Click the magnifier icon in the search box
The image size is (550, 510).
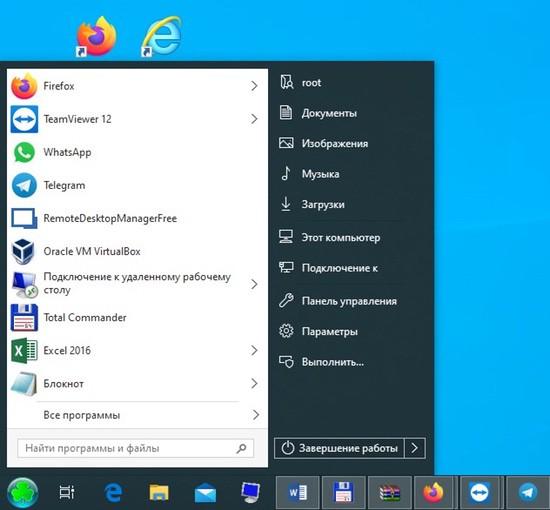pyautogui.click(x=241, y=448)
